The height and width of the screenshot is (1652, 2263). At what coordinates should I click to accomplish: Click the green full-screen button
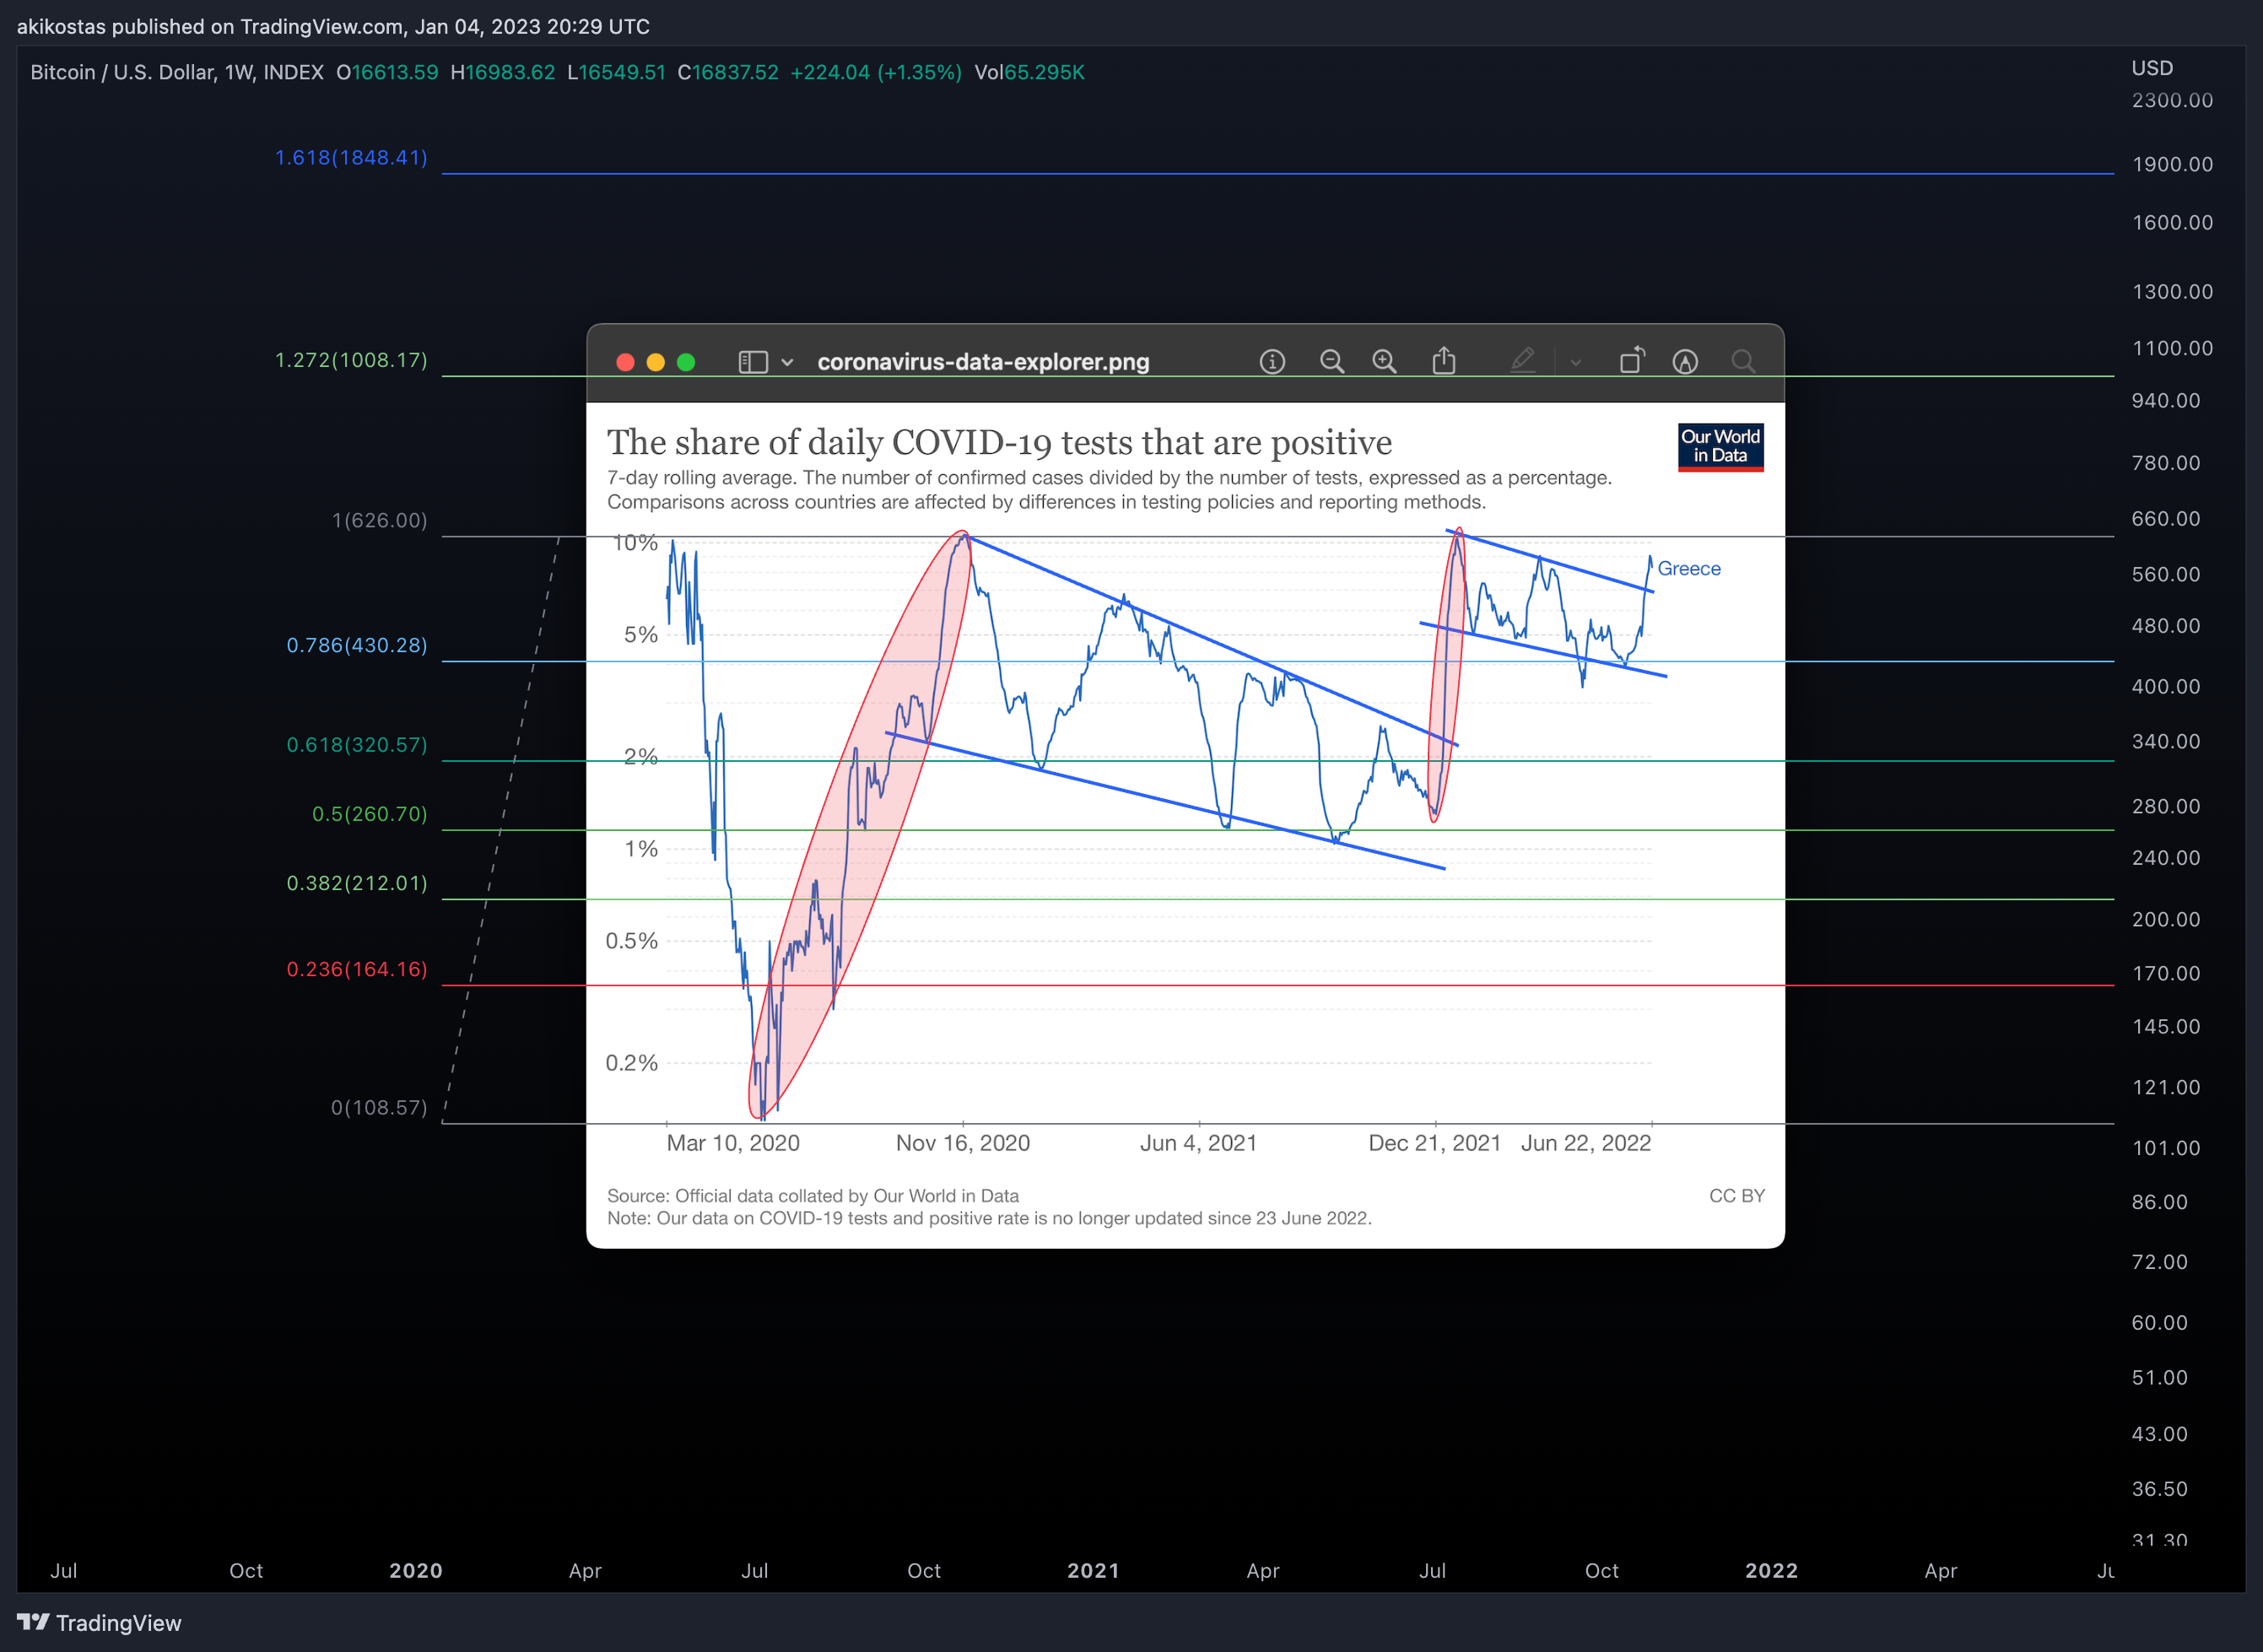tap(686, 362)
